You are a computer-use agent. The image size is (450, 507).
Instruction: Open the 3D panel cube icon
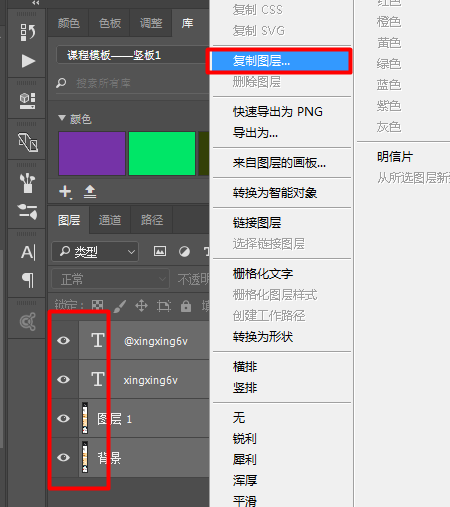click(x=28, y=101)
